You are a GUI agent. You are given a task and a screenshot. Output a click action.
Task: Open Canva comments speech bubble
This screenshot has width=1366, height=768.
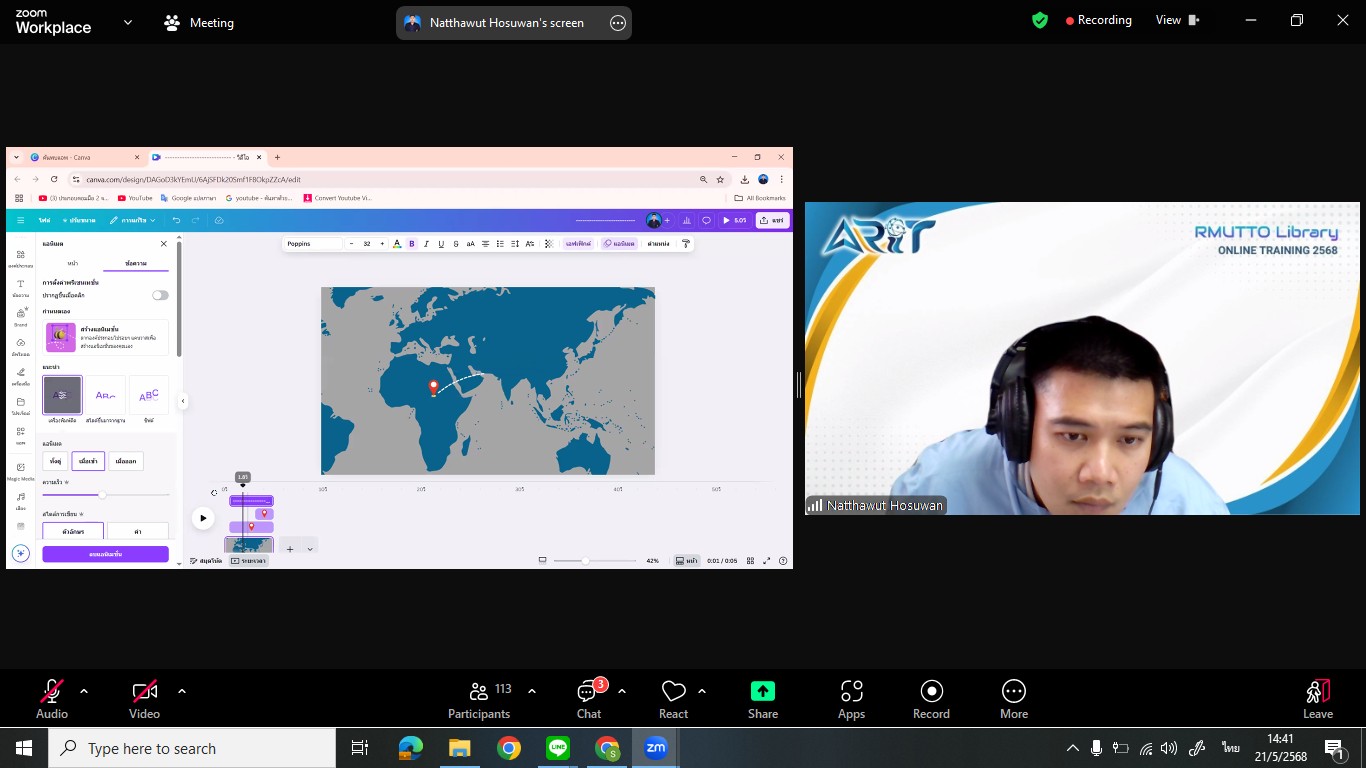coord(706,220)
